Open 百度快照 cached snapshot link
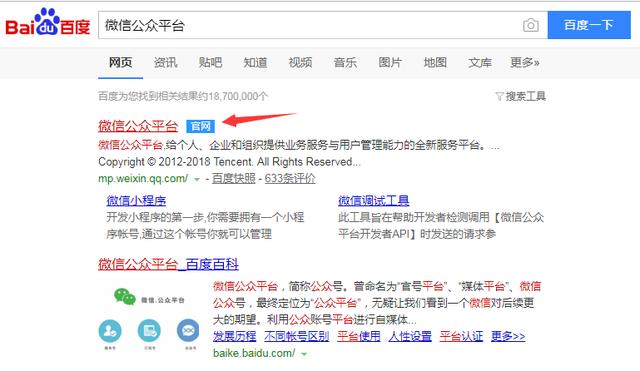 pyautogui.click(x=233, y=179)
